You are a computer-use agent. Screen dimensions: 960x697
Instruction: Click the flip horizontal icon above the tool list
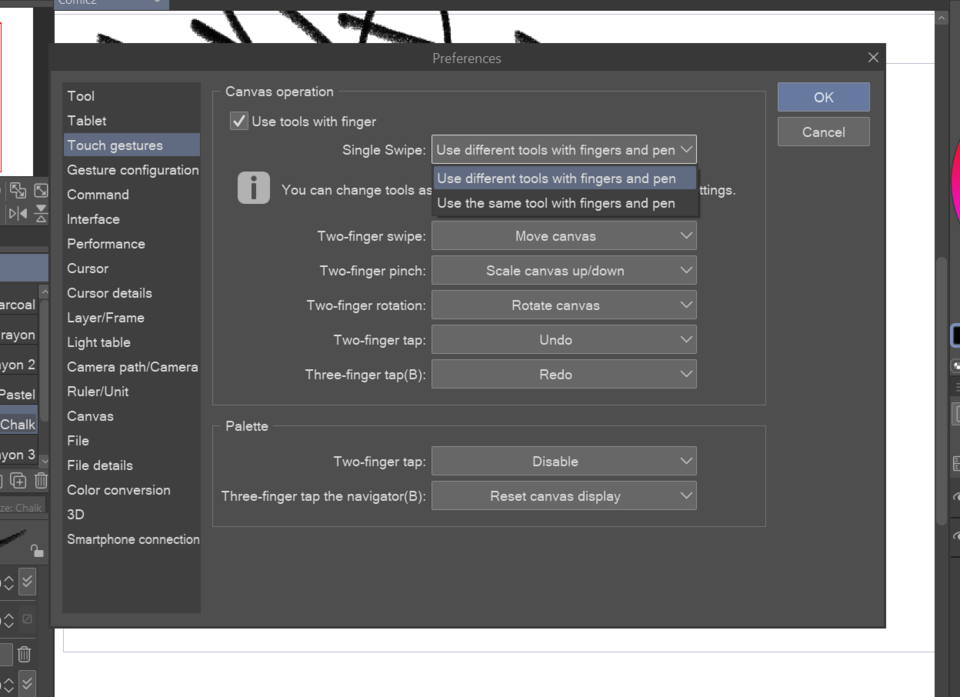(16, 213)
